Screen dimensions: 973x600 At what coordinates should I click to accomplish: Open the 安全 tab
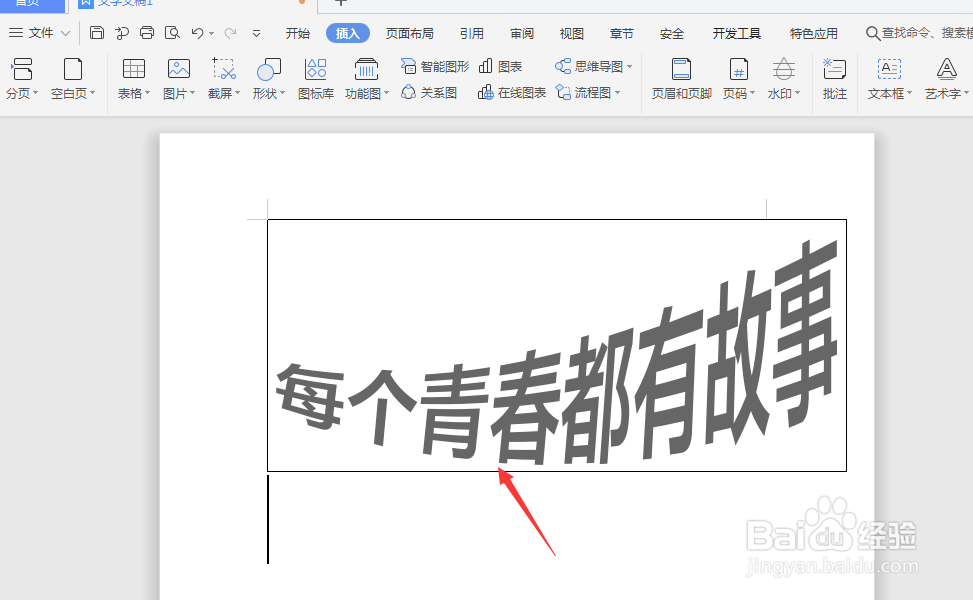coord(672,34)
